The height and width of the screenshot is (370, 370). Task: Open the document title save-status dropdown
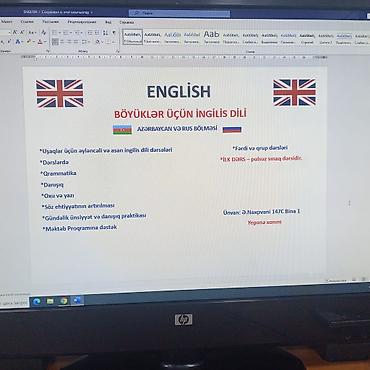pos(92,12)
